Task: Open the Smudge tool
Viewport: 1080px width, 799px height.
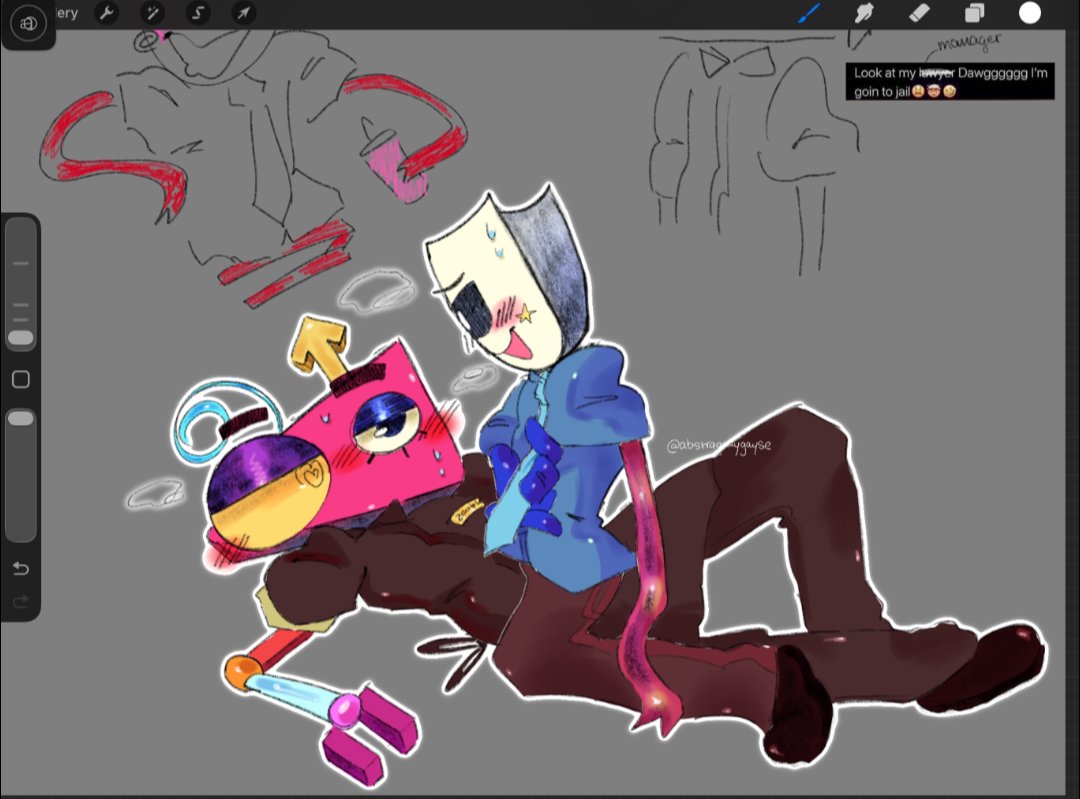Action: 864,14
